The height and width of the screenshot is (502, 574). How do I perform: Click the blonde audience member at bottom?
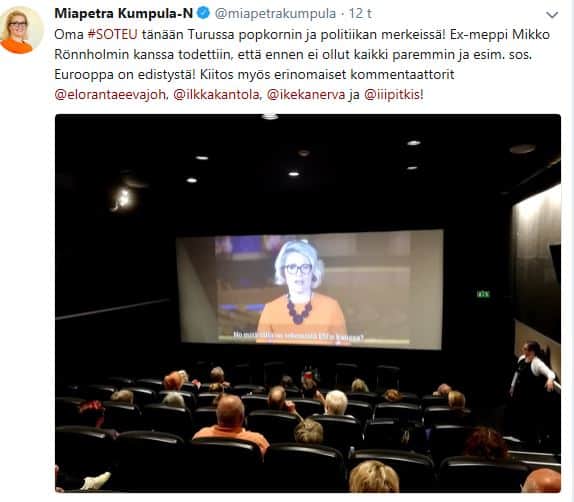click(373, 476)
